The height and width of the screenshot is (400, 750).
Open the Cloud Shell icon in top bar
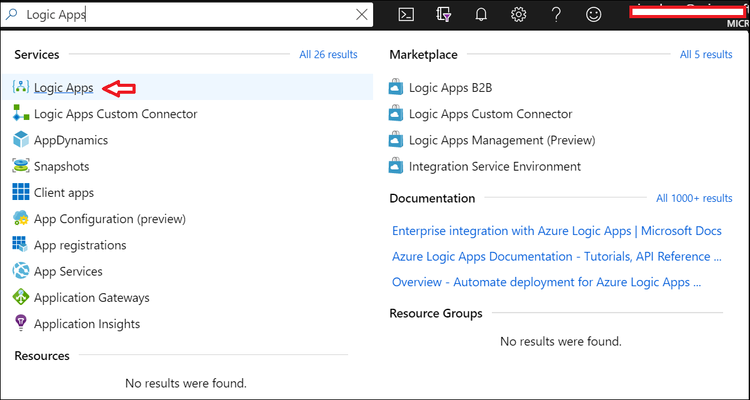[406, 15]
